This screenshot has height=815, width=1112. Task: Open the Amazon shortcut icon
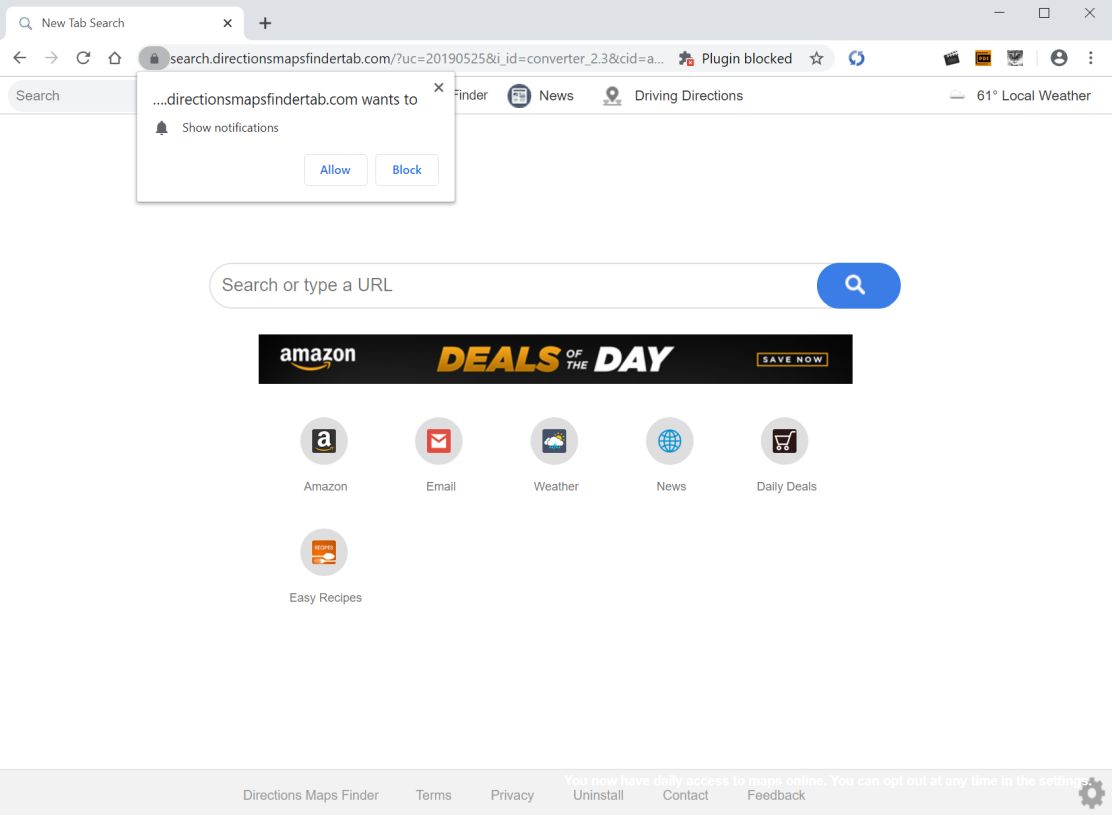point(324,440)
